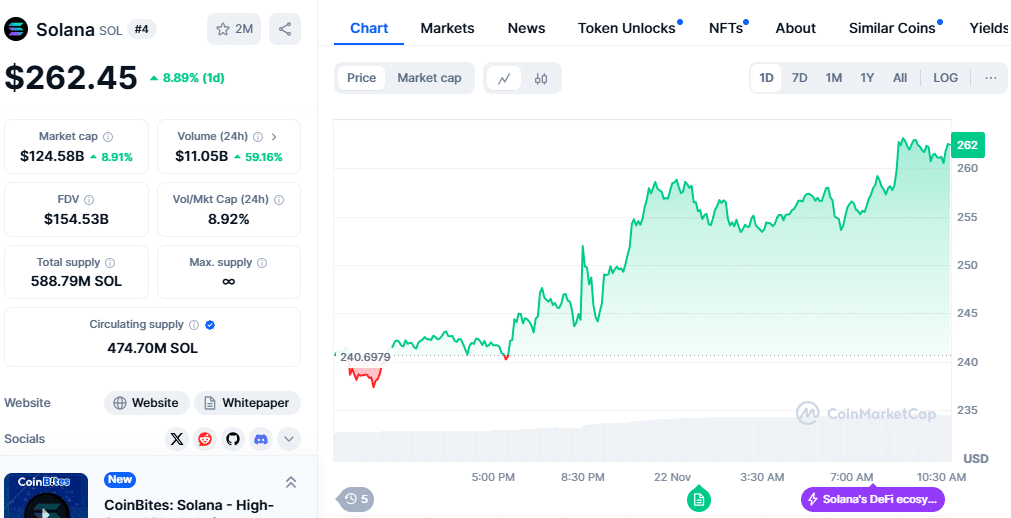Set chart range to 1D
Image resolution: width=1011 pixels, height=518 pixels.
point(766,78)
